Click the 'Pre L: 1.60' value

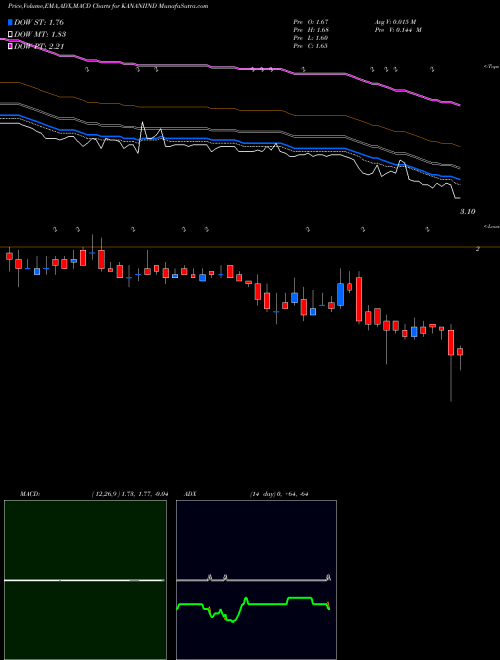[x=311, y=38]
